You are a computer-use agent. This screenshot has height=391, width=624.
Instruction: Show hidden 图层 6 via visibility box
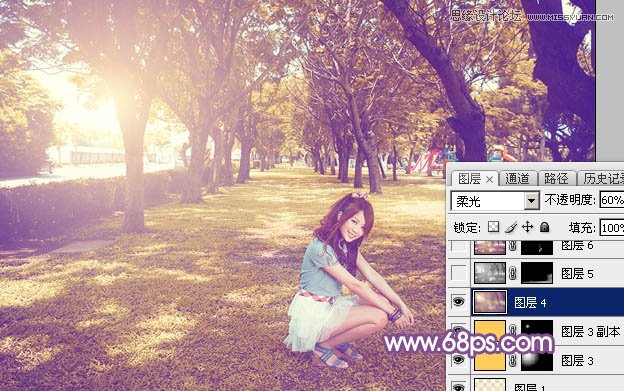pos(458,247)
